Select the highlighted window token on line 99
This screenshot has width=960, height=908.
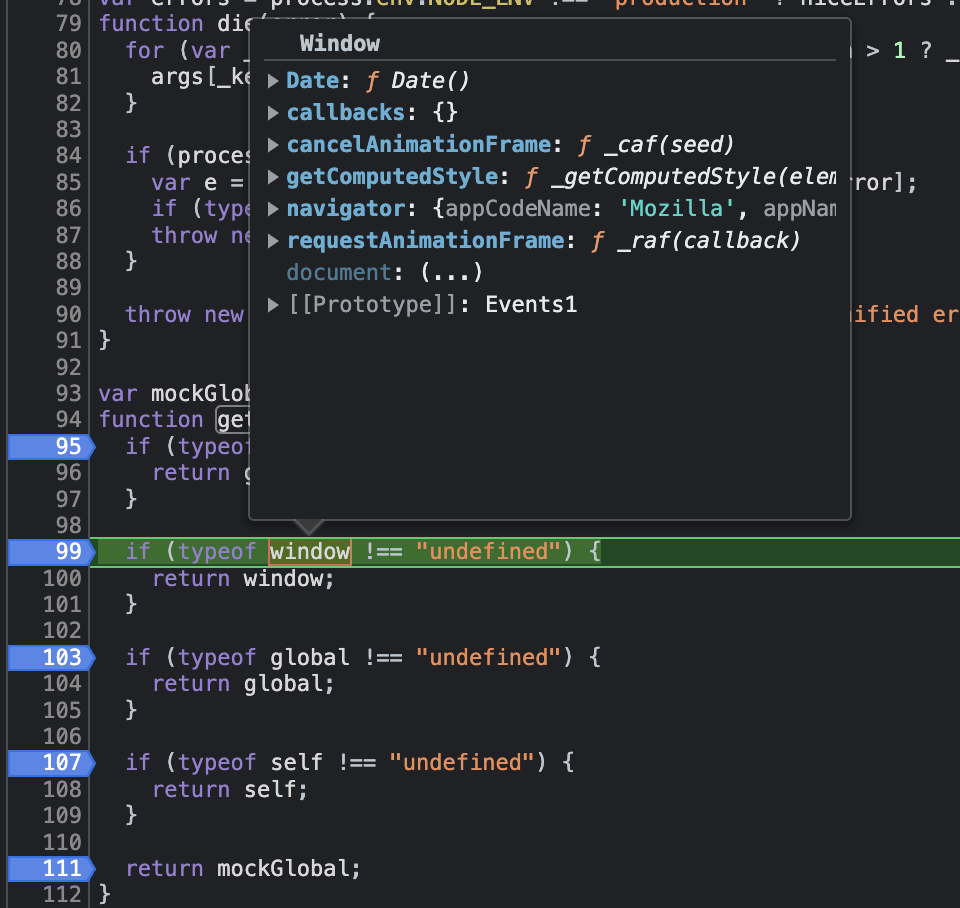[309, 551]
